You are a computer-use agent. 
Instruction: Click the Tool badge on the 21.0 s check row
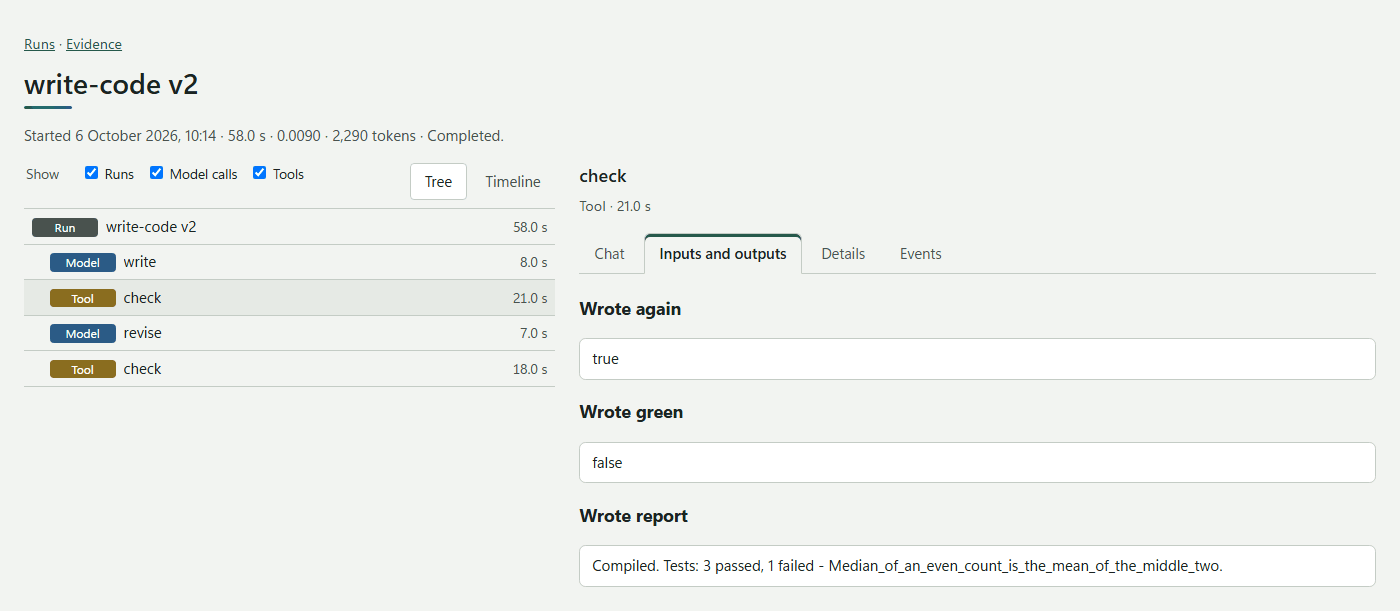(83, 298)
